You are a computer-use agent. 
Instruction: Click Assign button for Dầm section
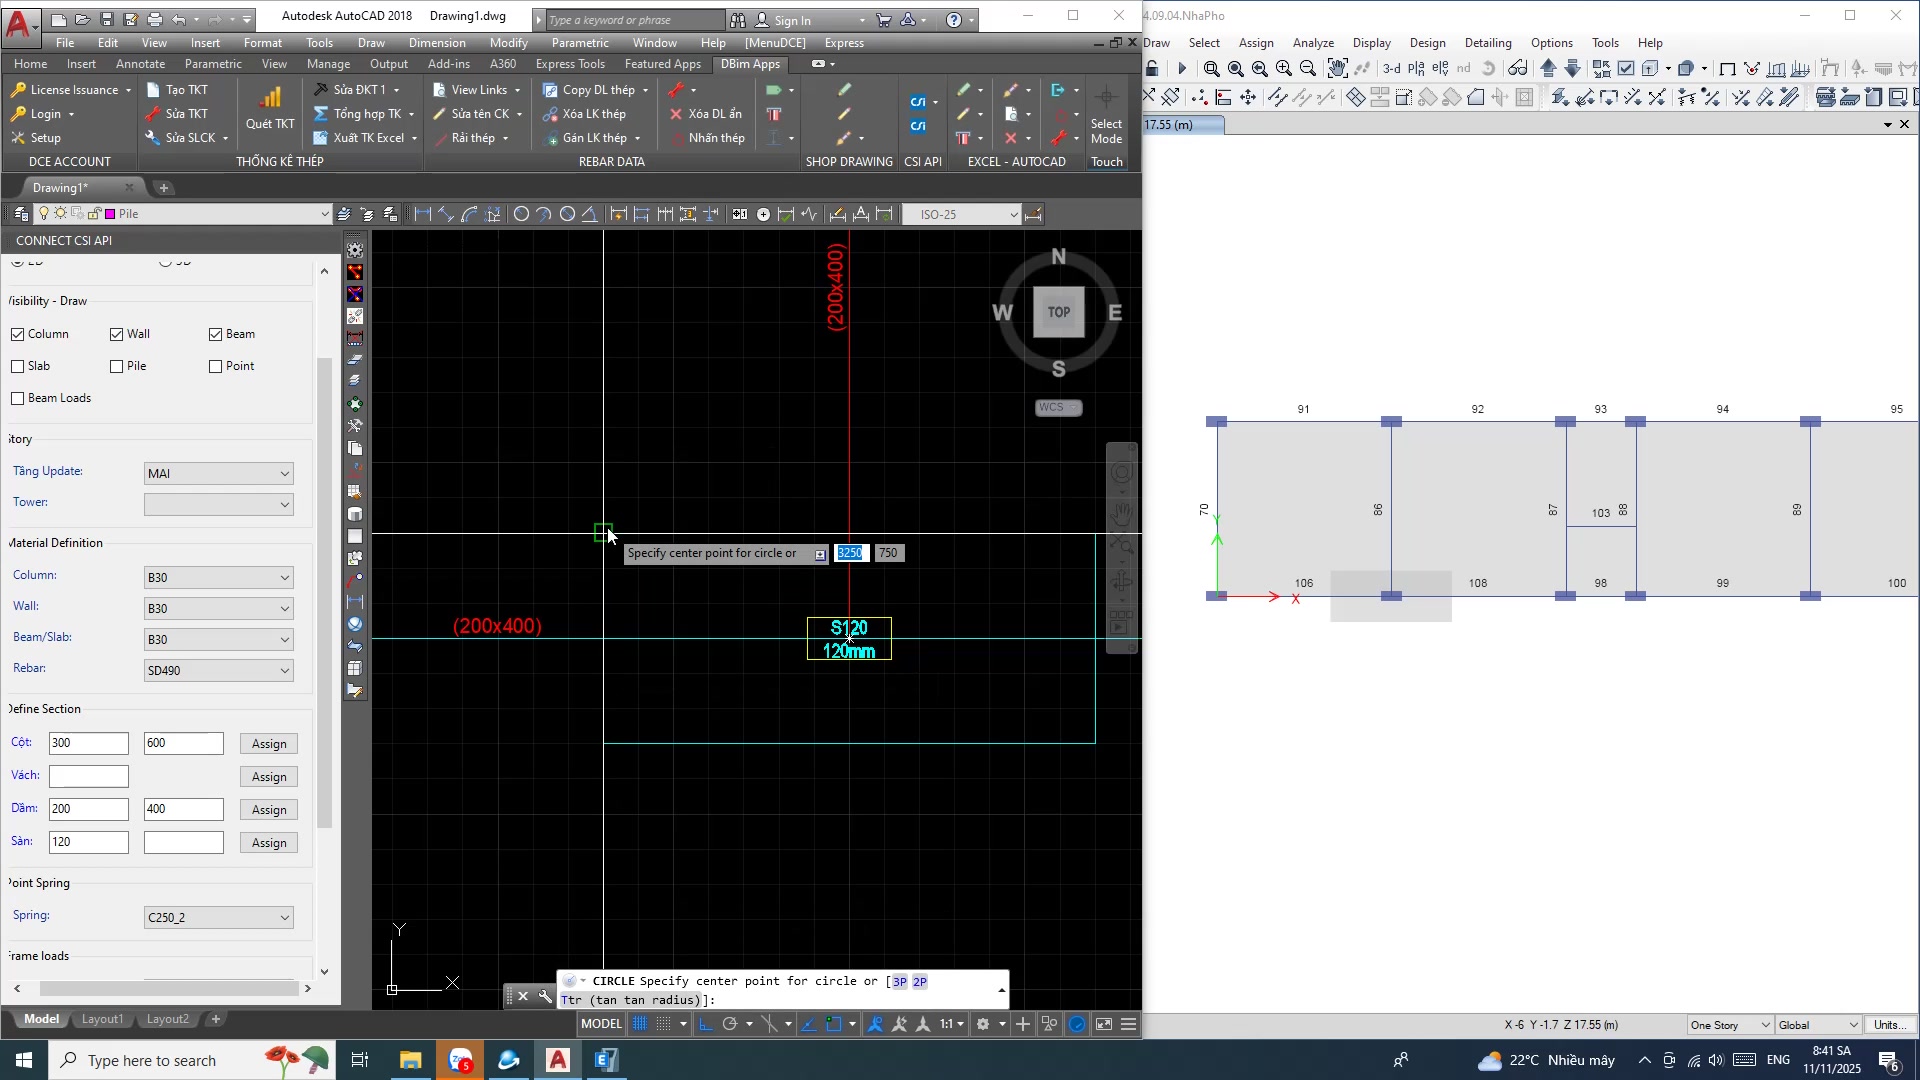[x=269, y=810]
